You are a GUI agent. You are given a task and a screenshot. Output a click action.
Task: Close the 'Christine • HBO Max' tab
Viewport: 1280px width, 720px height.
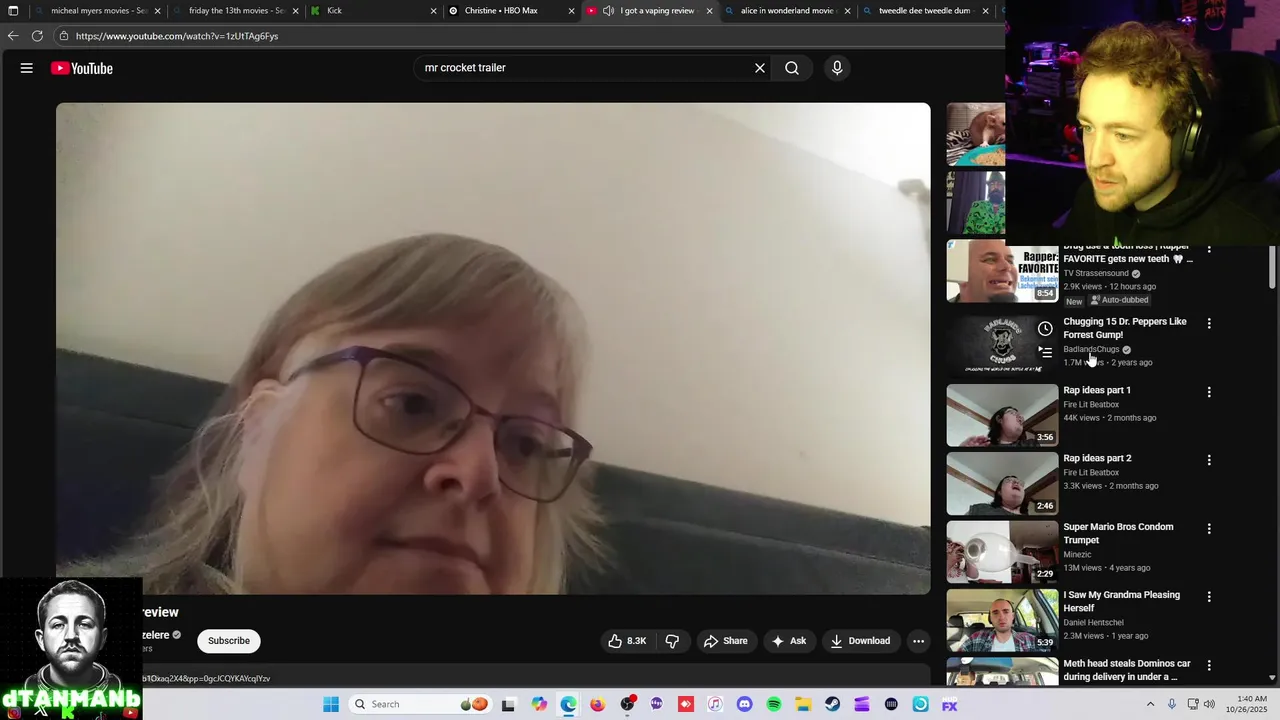coord(571,11)
